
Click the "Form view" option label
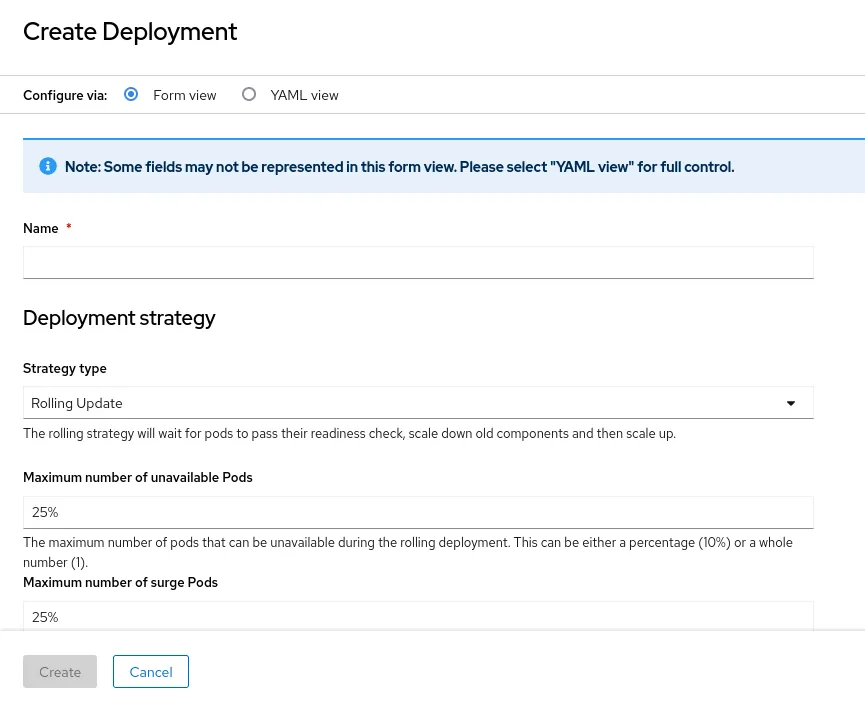point(184,96)
